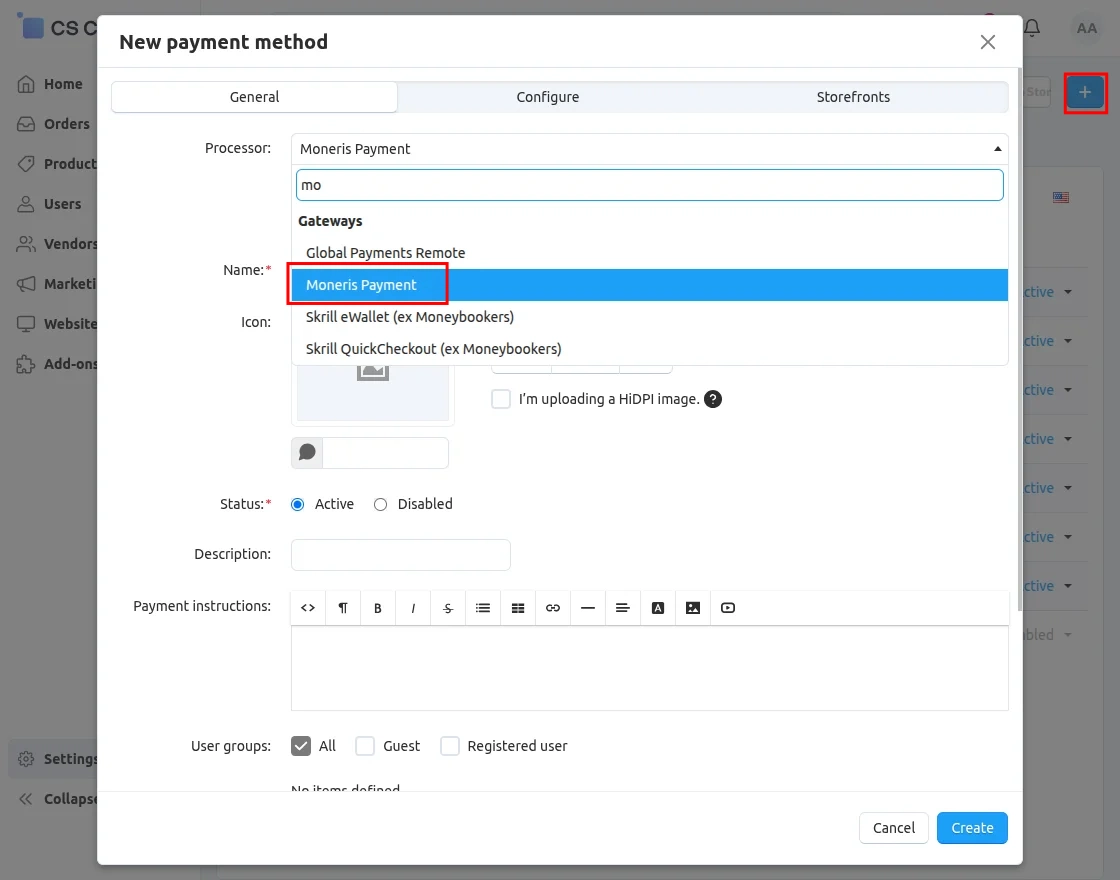Click the Products sidebar tag icon
This screenshot has height=880, width=1120.
click(x=26, y=164)
